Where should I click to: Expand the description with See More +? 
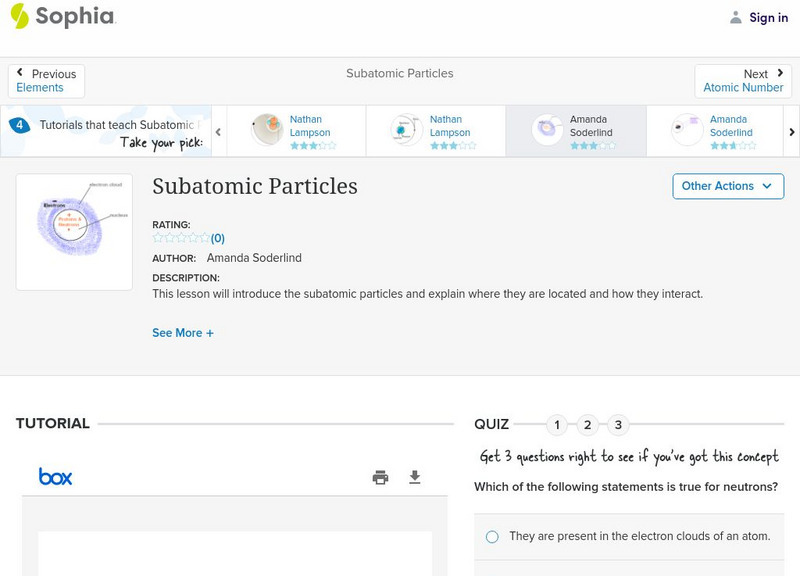(x=183, y=333)
